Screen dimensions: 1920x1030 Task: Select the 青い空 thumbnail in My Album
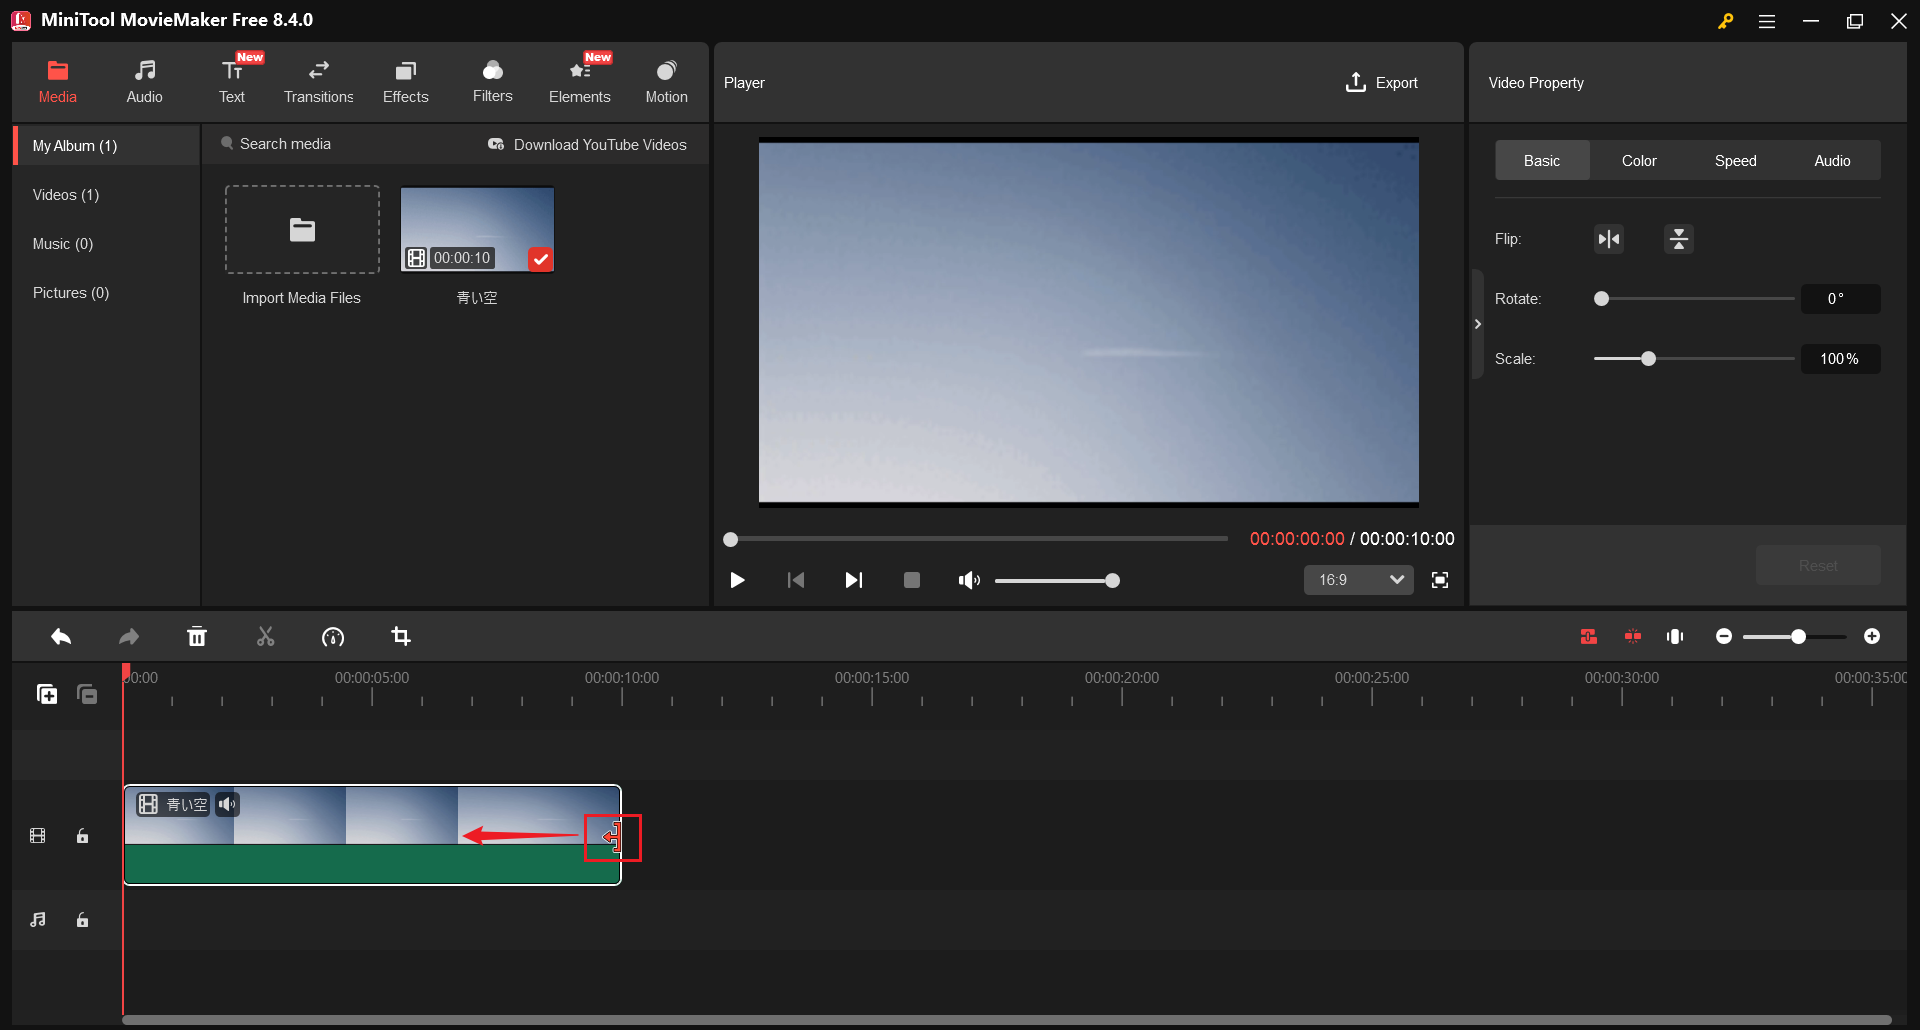pyautogui.click(x=477, y=228)
